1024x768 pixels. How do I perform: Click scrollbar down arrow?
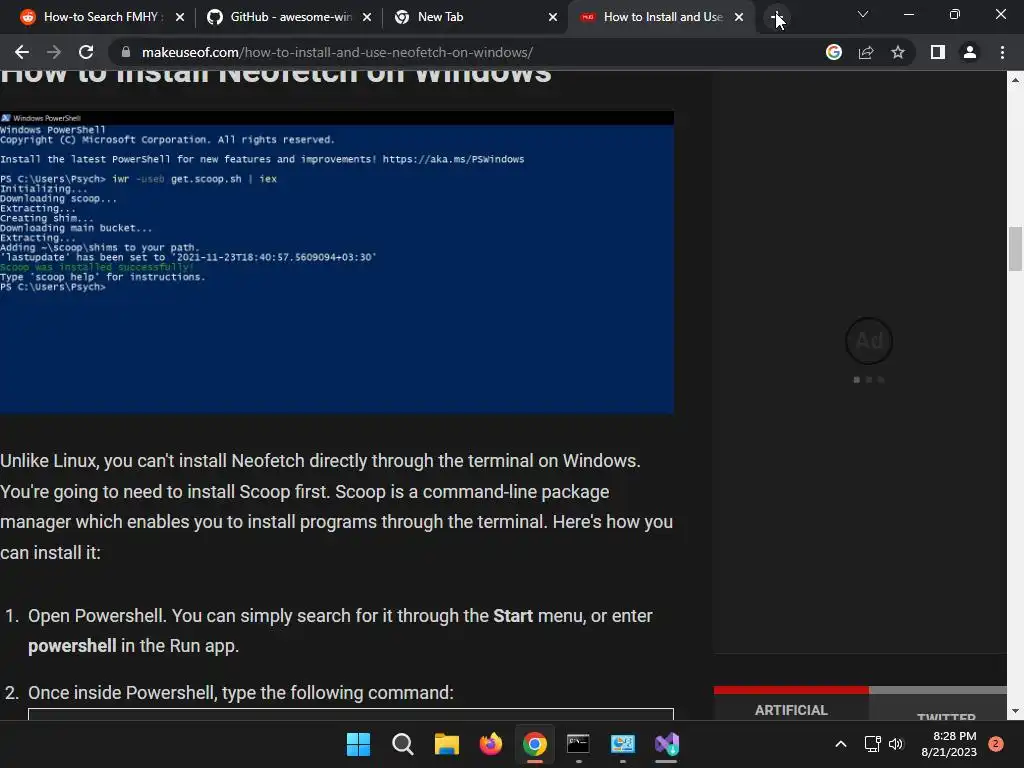[x=1015, y=711]
